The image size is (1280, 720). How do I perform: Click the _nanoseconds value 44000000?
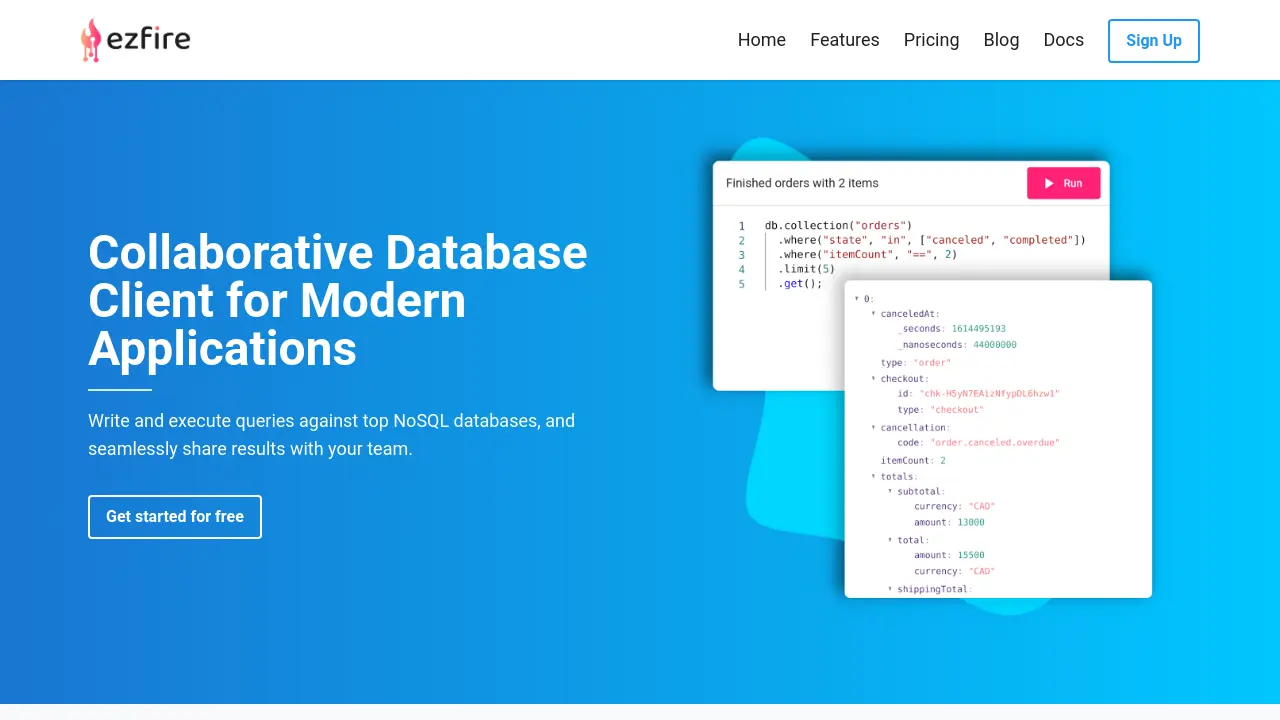click(995, 345)
